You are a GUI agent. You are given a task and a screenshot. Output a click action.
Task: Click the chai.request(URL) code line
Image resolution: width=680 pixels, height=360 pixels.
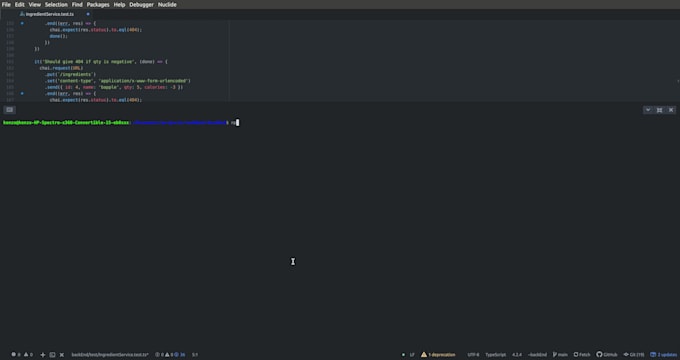coord(61,68)
